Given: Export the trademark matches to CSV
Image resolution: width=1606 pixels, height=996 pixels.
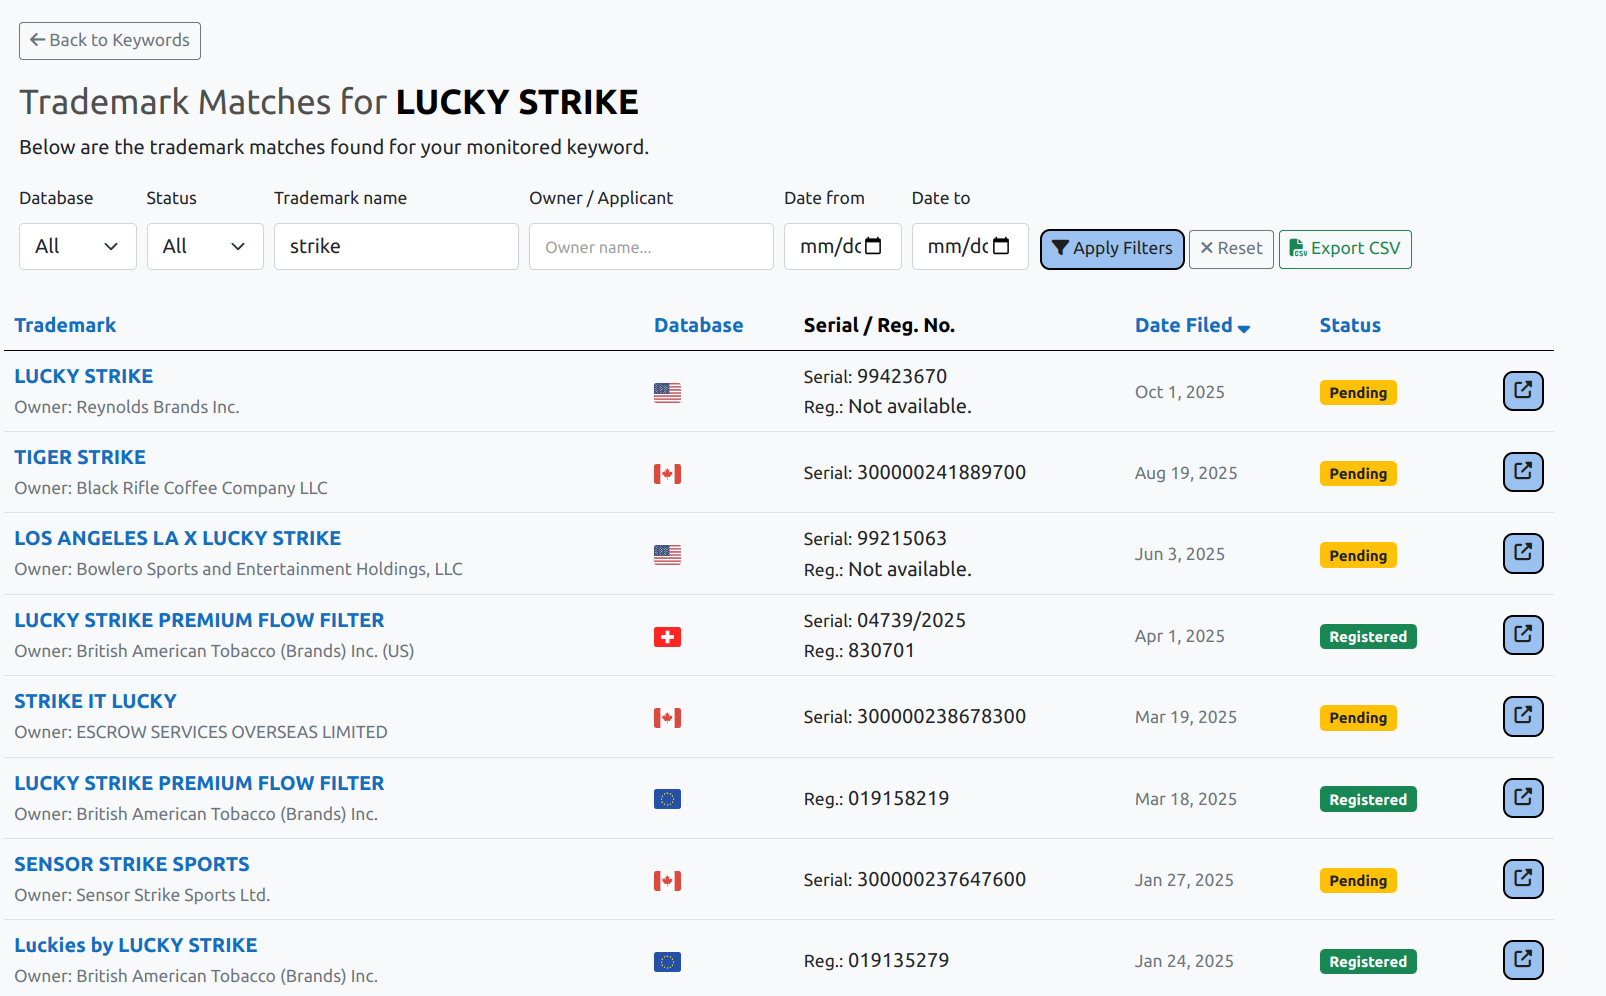Looking at the screenshot, I should pos(1344,249).
